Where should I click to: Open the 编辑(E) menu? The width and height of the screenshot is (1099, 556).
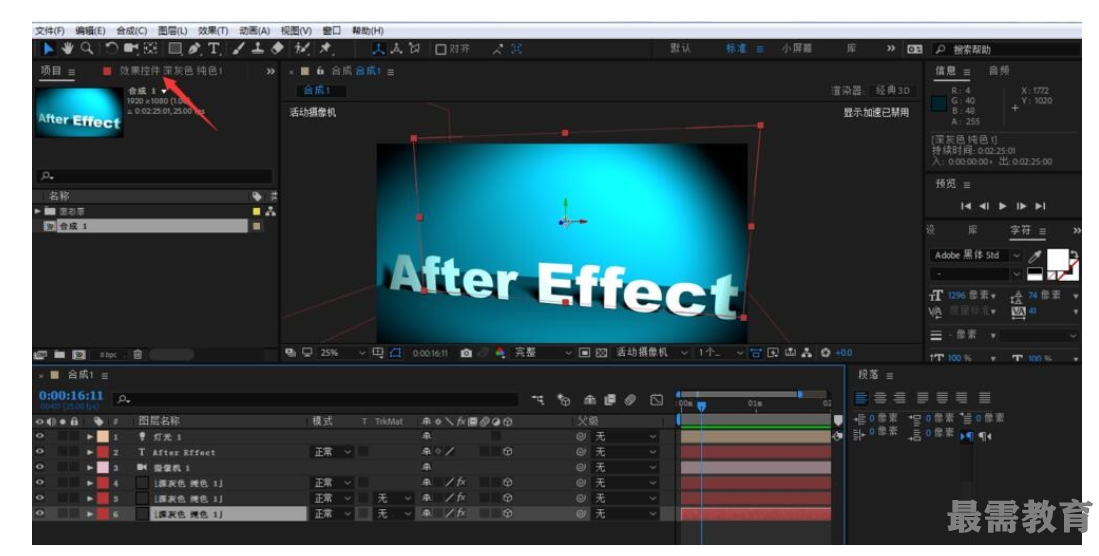pos(90,31)
